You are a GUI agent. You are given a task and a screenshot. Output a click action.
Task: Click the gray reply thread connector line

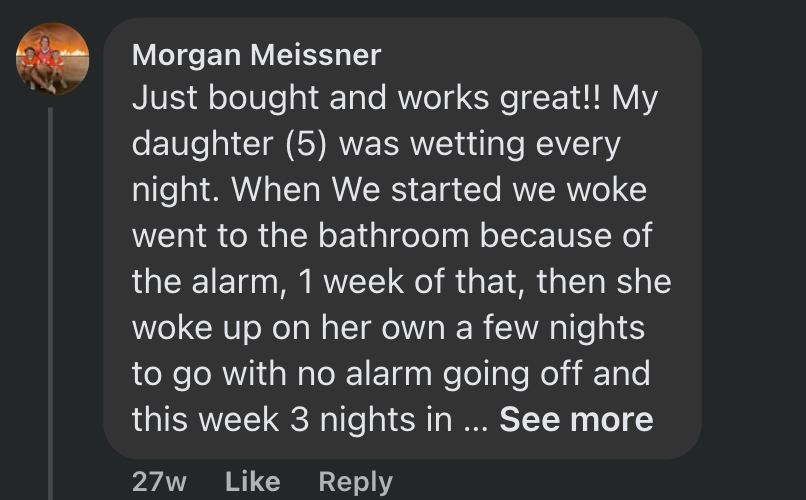51,300
